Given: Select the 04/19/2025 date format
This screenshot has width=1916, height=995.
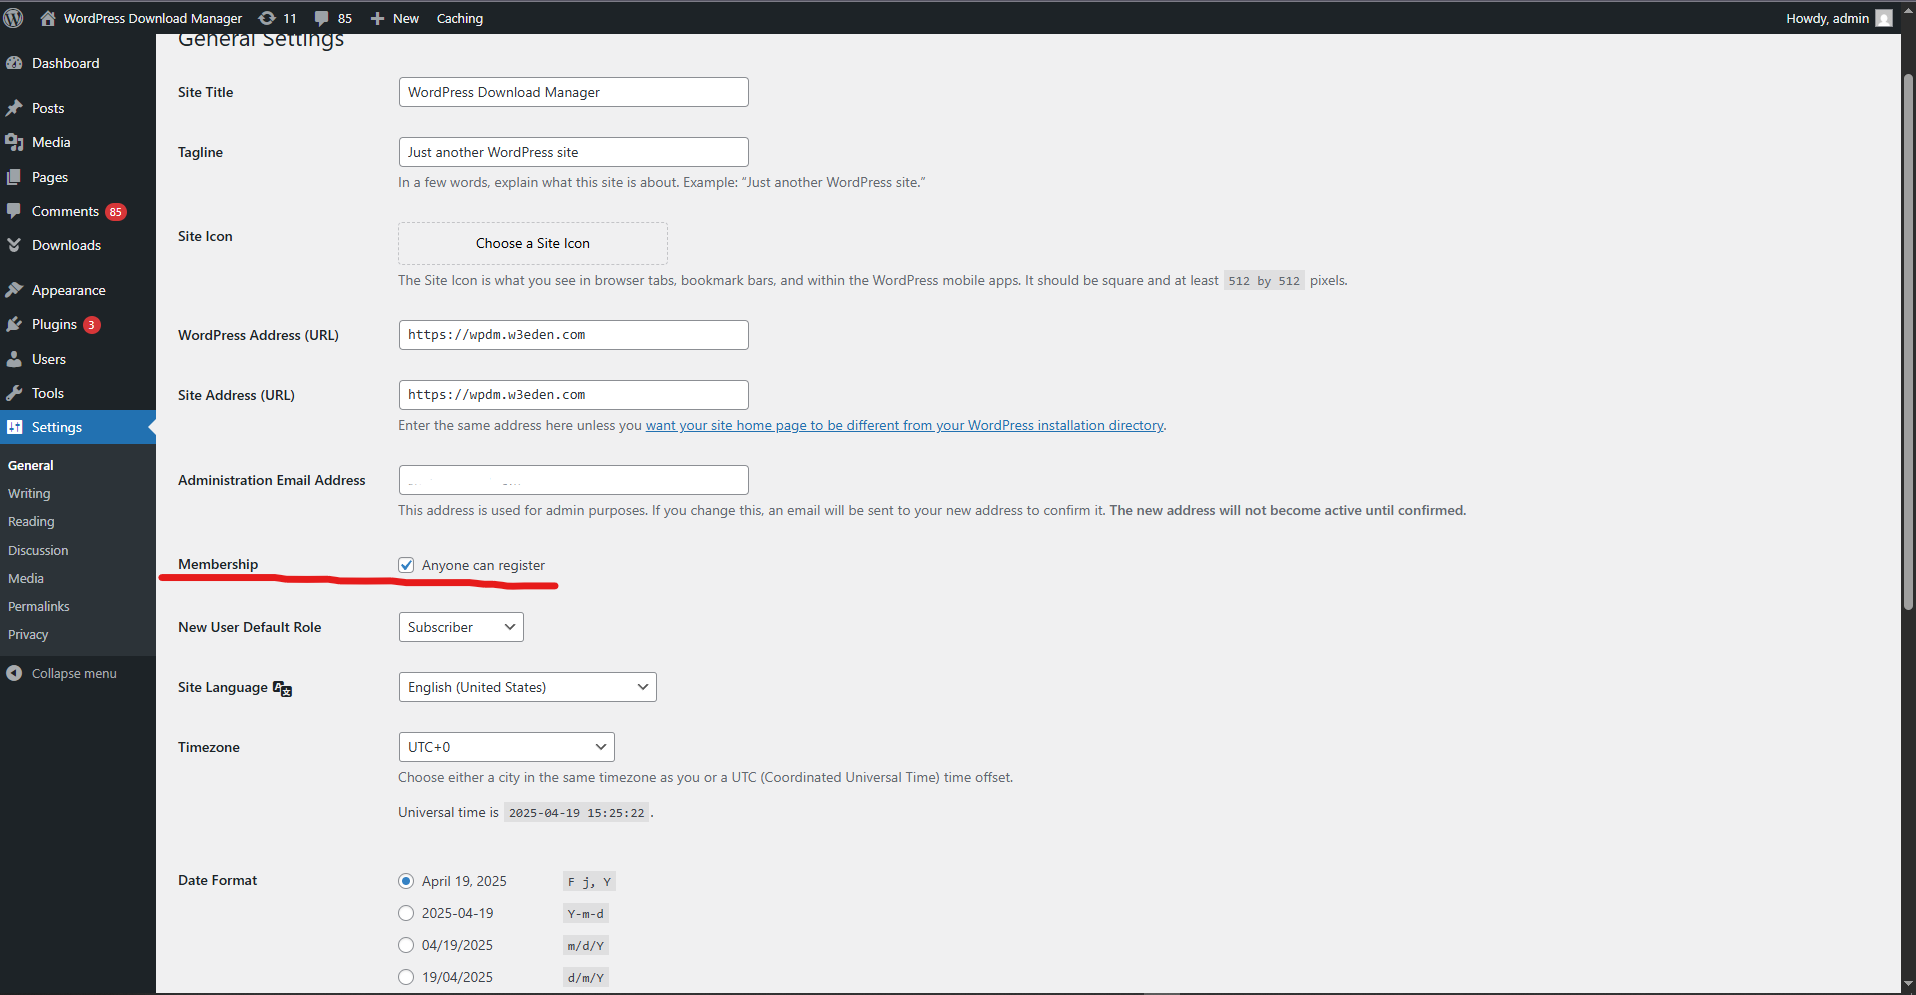Looking at the screenshot, I should point(406,945).
